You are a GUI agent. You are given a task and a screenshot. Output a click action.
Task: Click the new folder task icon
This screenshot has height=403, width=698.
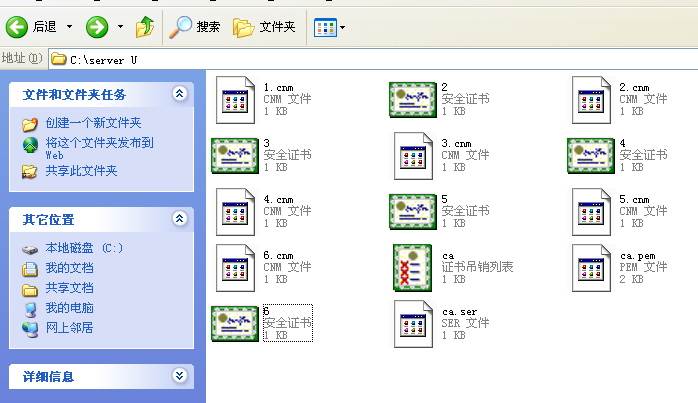coord(30,124)
